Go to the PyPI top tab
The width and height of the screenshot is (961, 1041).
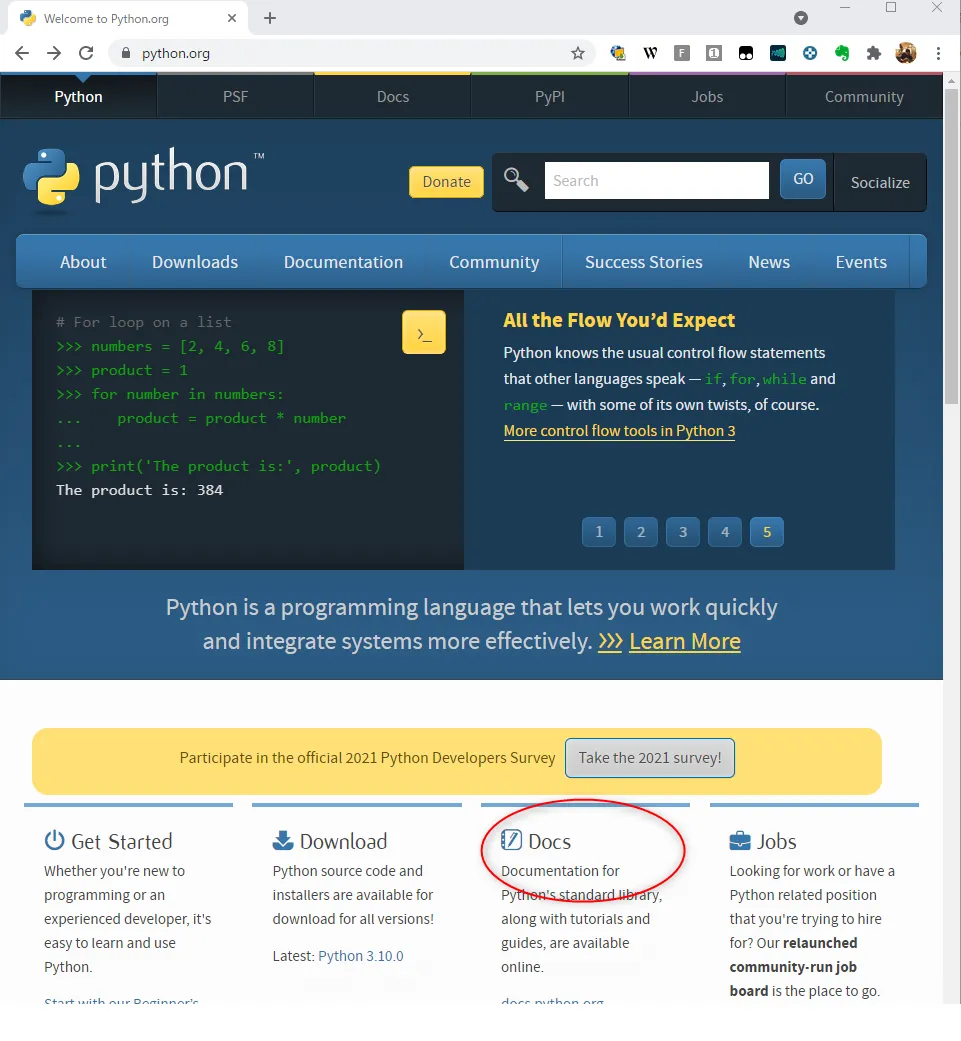pyautogui.click(x=549, y=97)
